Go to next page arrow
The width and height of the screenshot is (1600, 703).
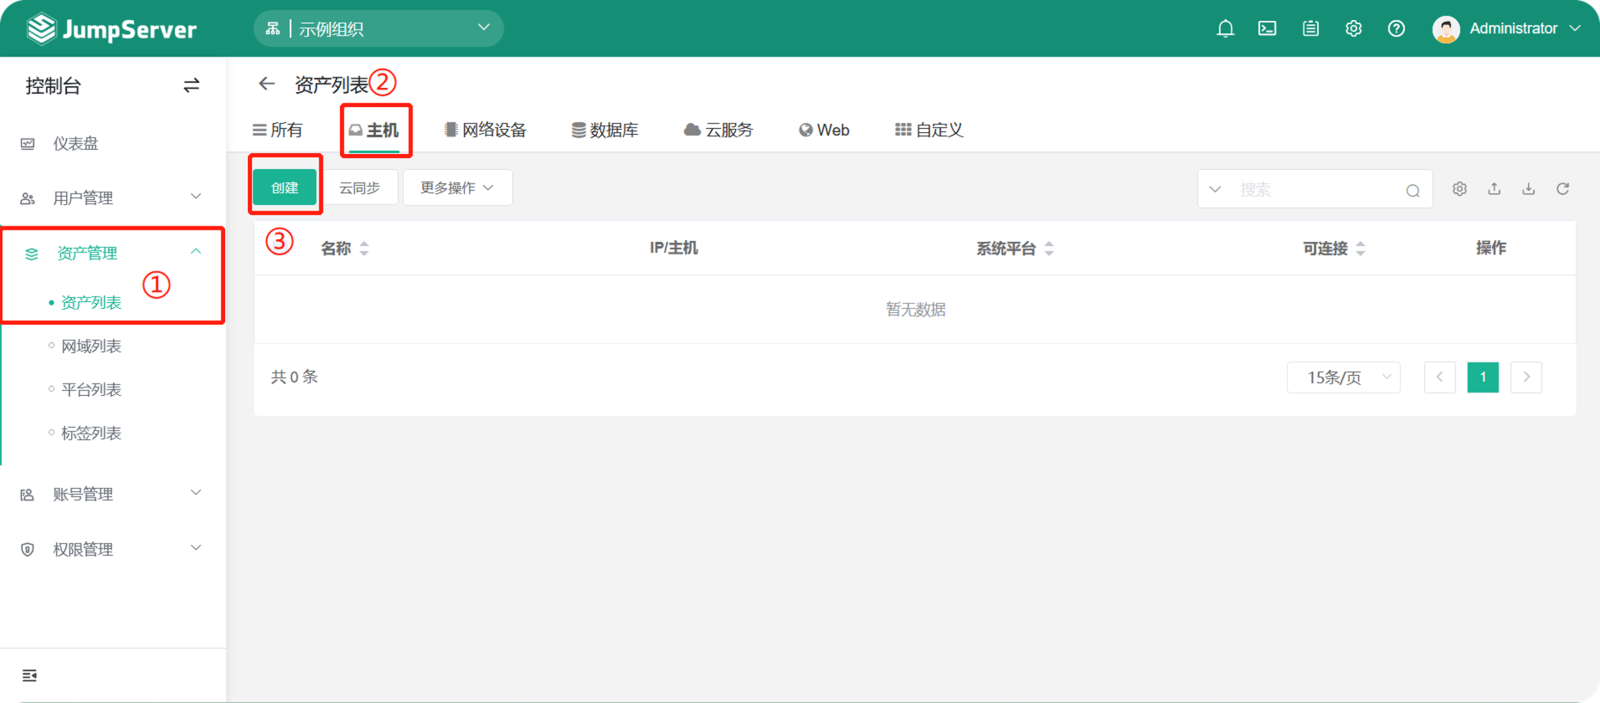tap(1526, 377)
